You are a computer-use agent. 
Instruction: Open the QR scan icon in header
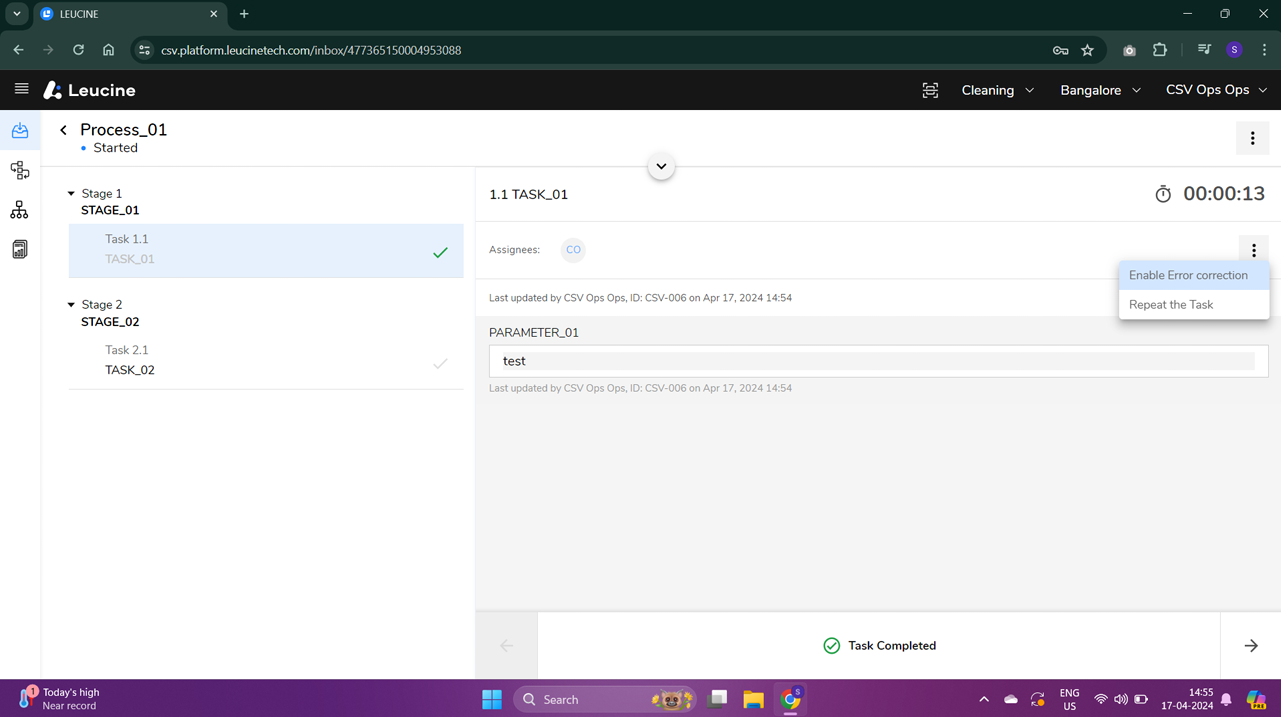pyautogui.click(x=930, y=90)
